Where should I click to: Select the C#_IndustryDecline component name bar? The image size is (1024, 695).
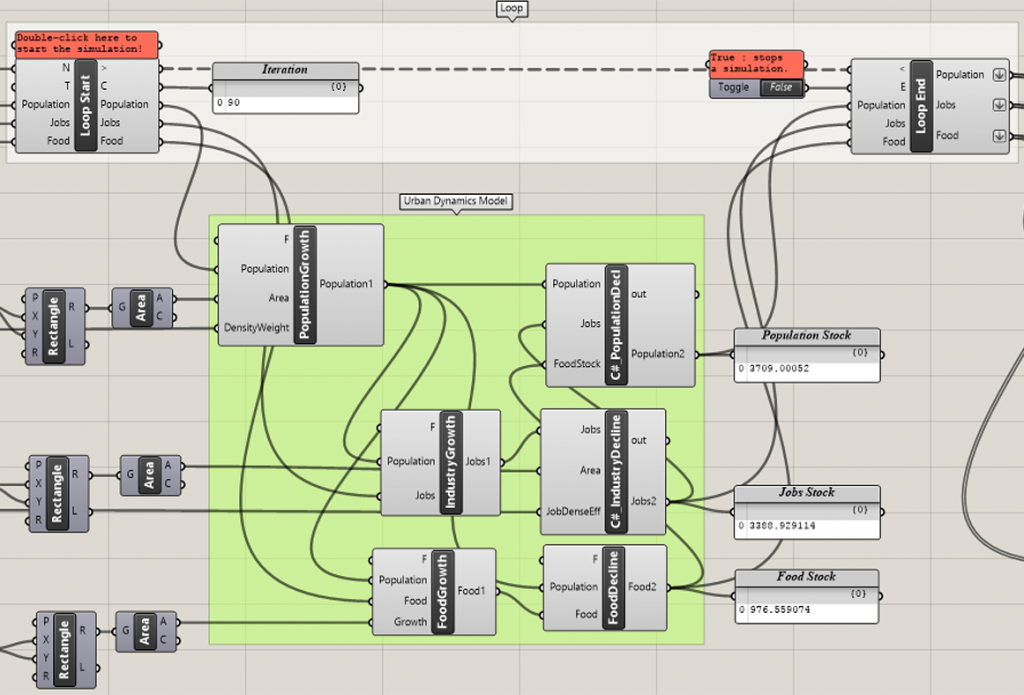(x=616, y=471)
